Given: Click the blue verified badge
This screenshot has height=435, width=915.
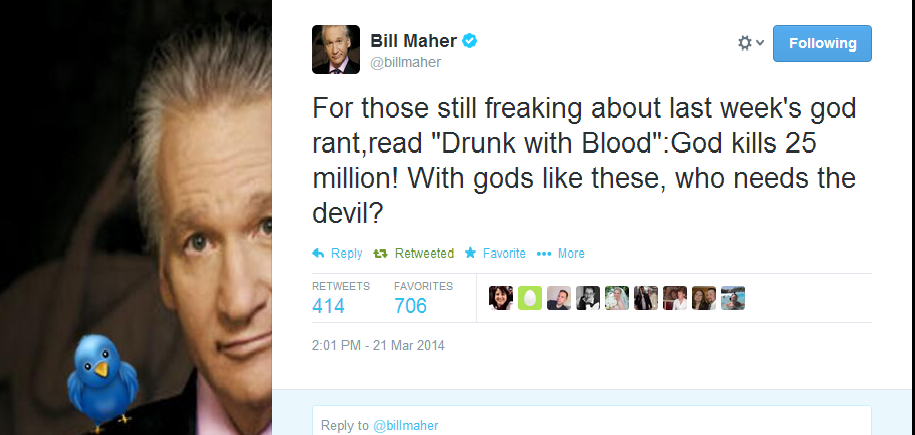Looking at the screenshot, I should pyautogui.click(x=469, y=41).
